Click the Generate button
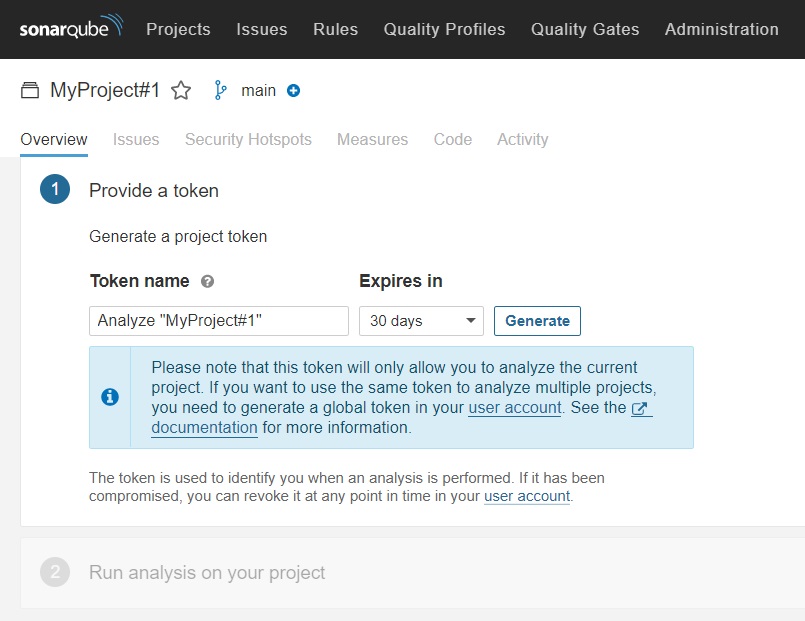Viewport: 805px width, 621px height. pos(537,321)
